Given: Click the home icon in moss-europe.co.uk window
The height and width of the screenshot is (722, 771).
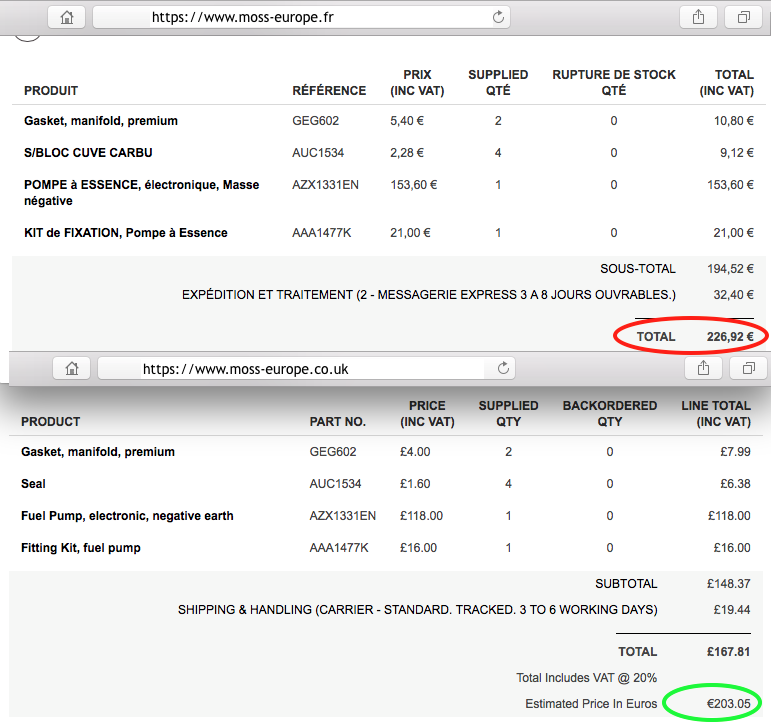Looking at the screenshot, I should [x=72, y=368].
